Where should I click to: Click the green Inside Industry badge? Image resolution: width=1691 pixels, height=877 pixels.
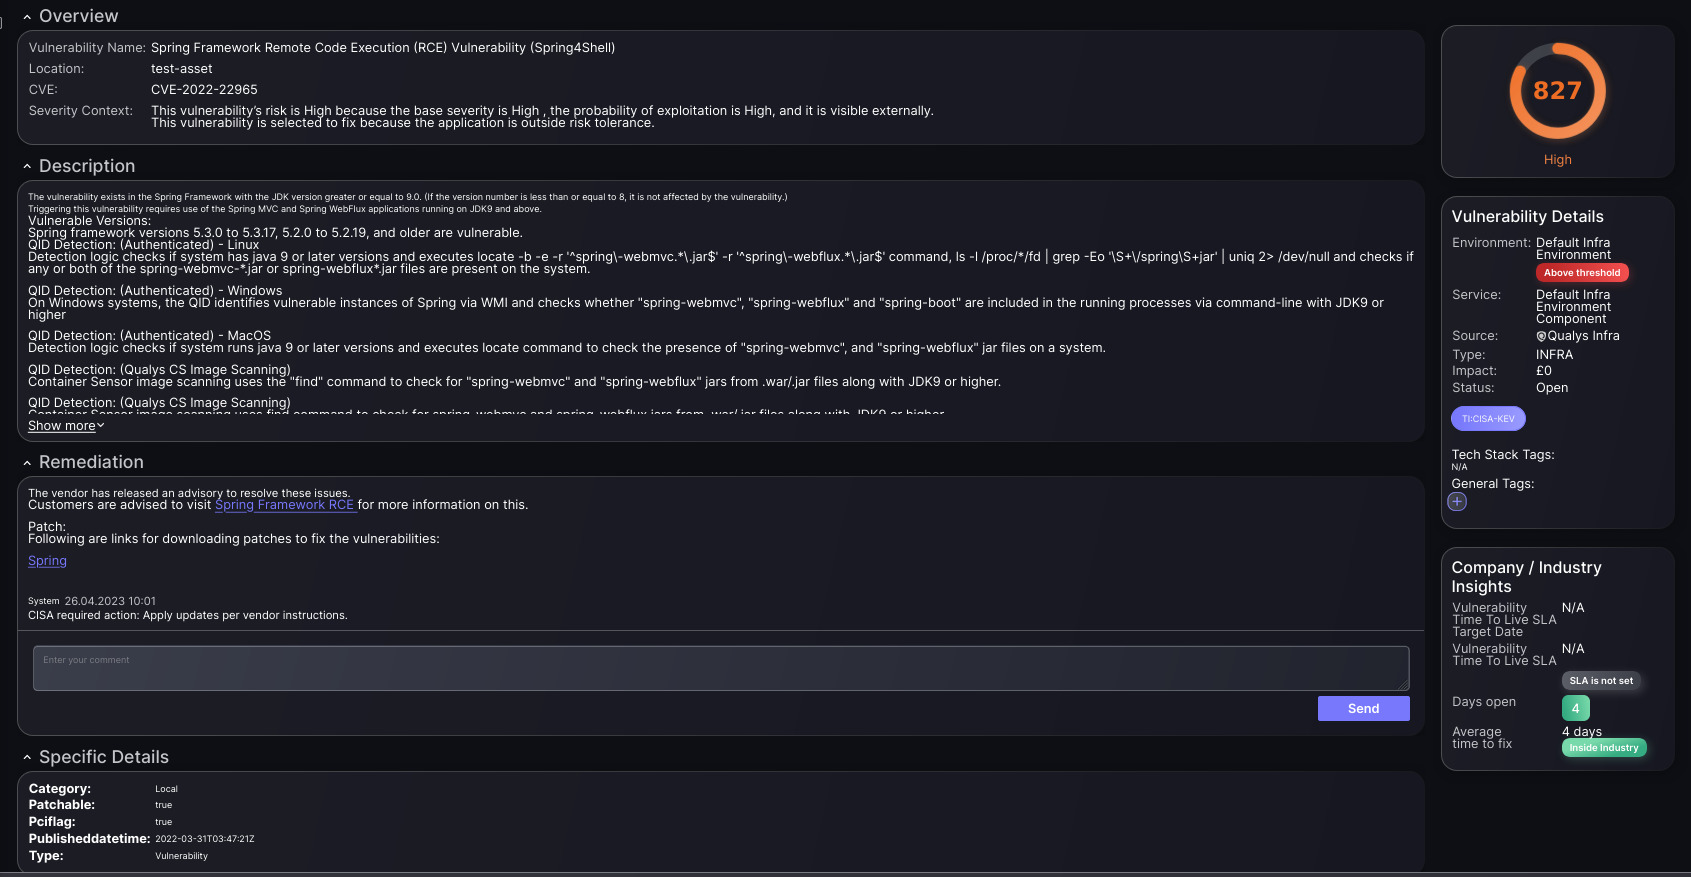[x=1603, y=748]
